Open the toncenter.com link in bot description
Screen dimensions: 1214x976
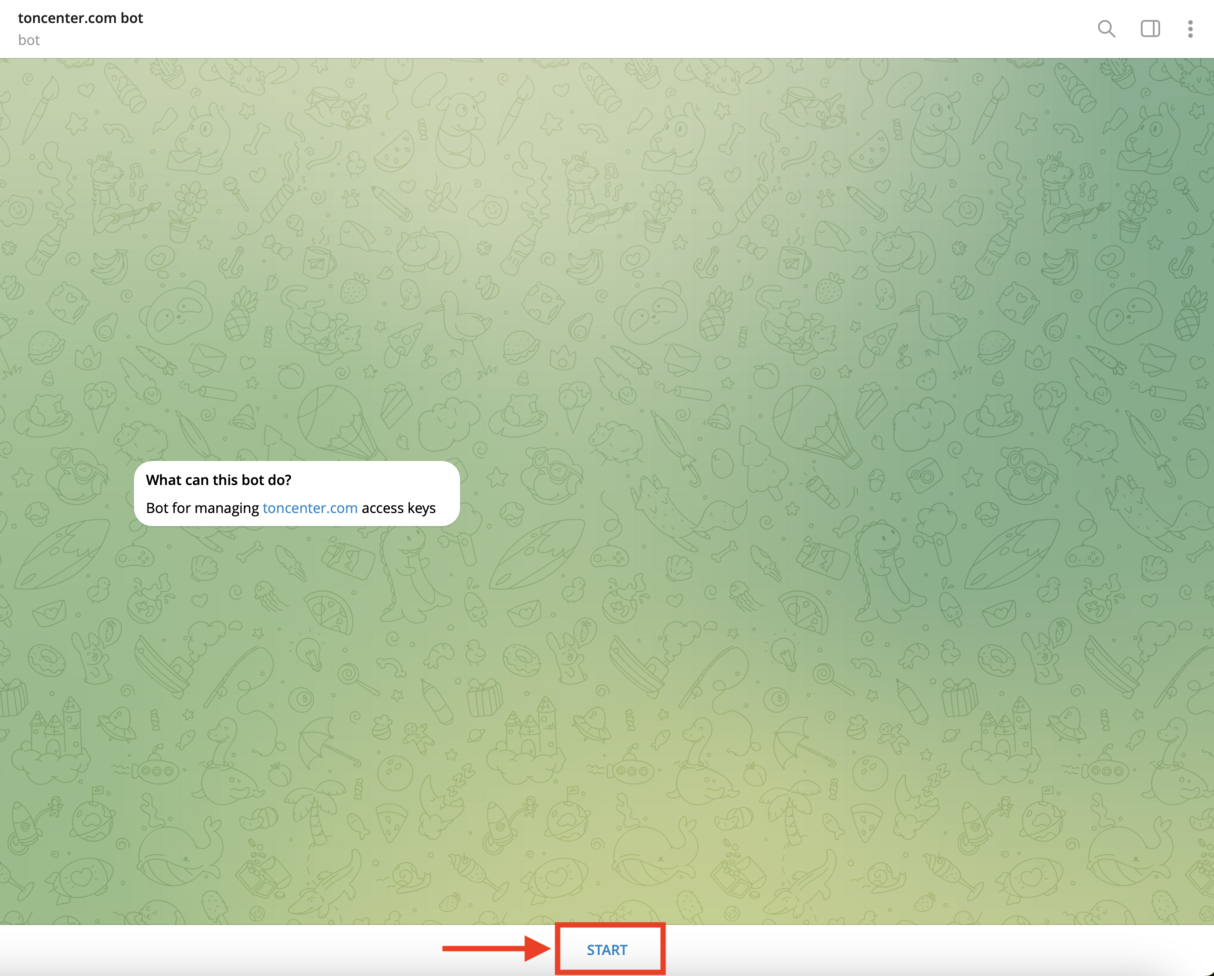tap(310, 508)
